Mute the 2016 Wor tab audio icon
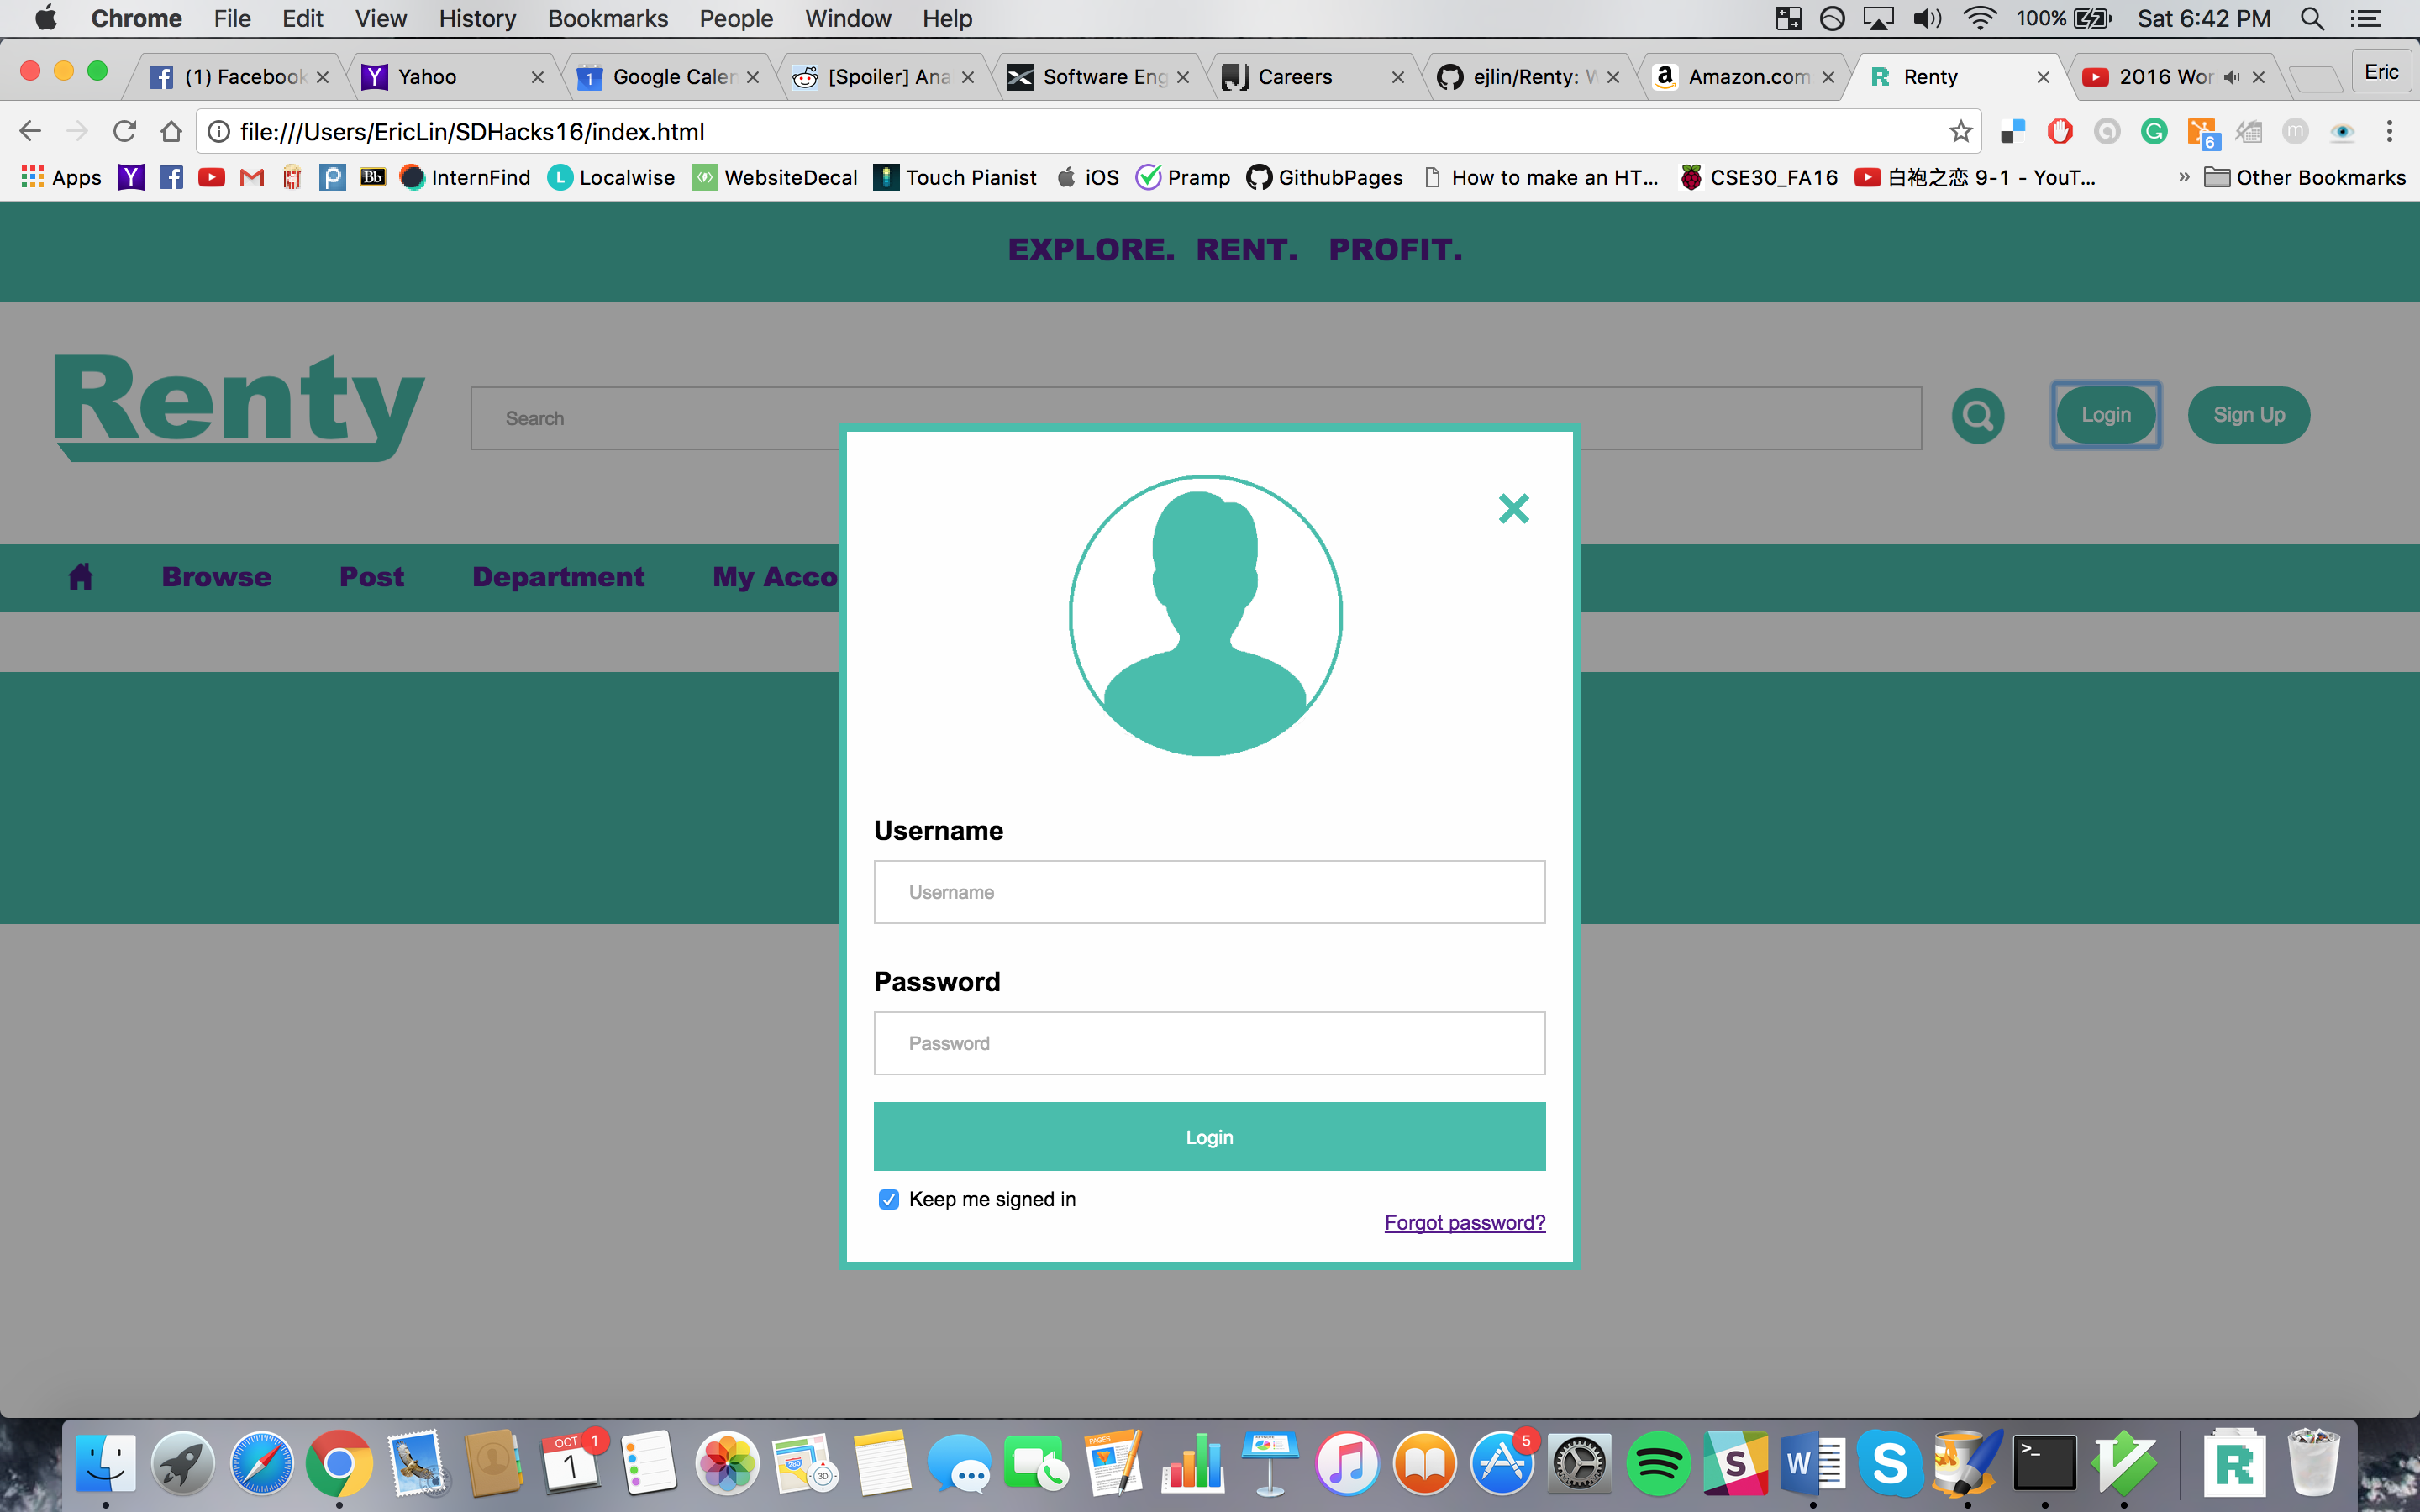The image size is (2420, 1512). click(x=2231, y=77)
